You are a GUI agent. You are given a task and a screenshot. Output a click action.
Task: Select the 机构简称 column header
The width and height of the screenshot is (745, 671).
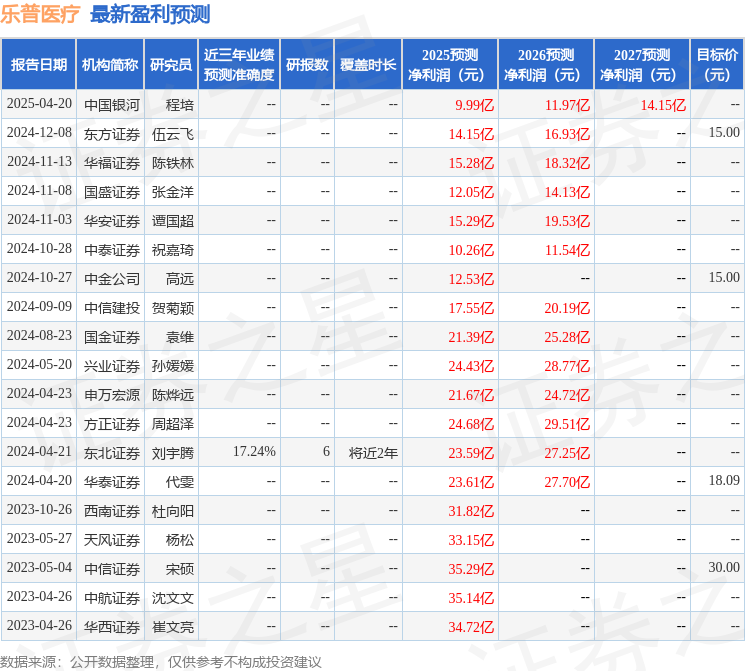click(110, 65)
